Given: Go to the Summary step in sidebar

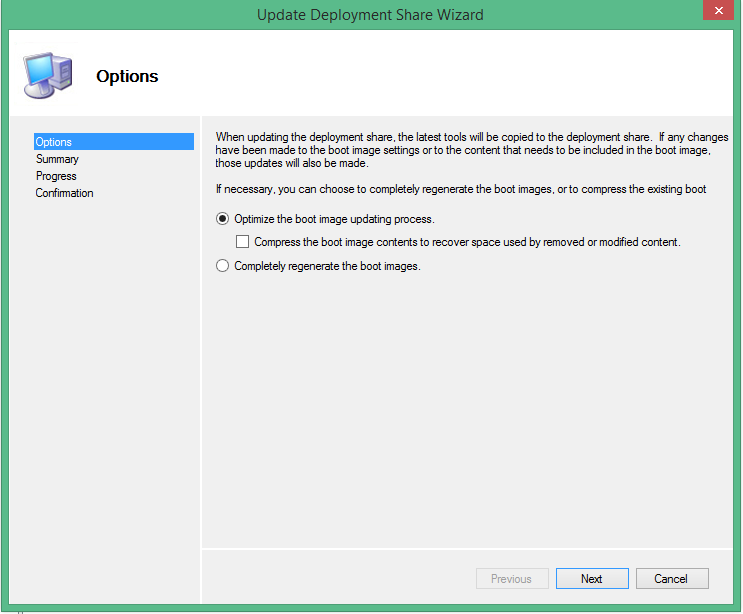Looking at the screenshot, I should (57, 159).
